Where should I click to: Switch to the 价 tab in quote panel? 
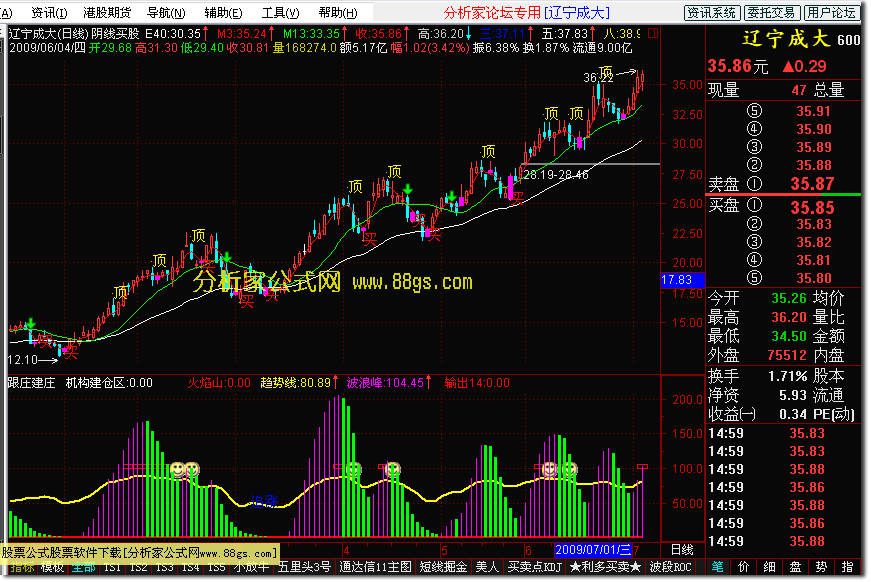[744, 567]
